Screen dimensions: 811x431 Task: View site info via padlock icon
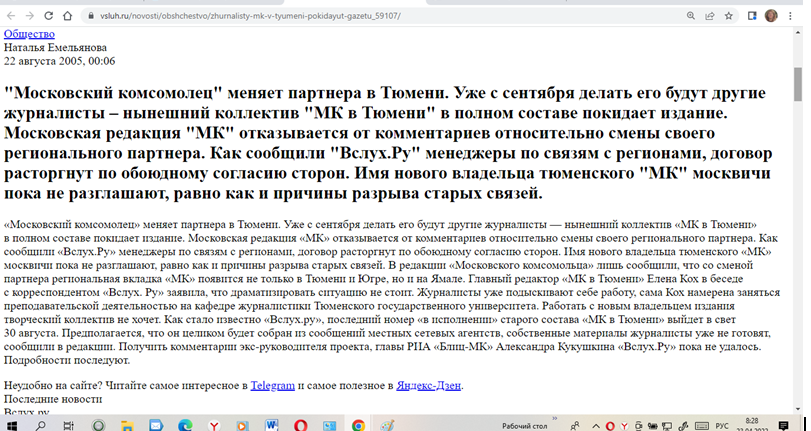(91, 16)
